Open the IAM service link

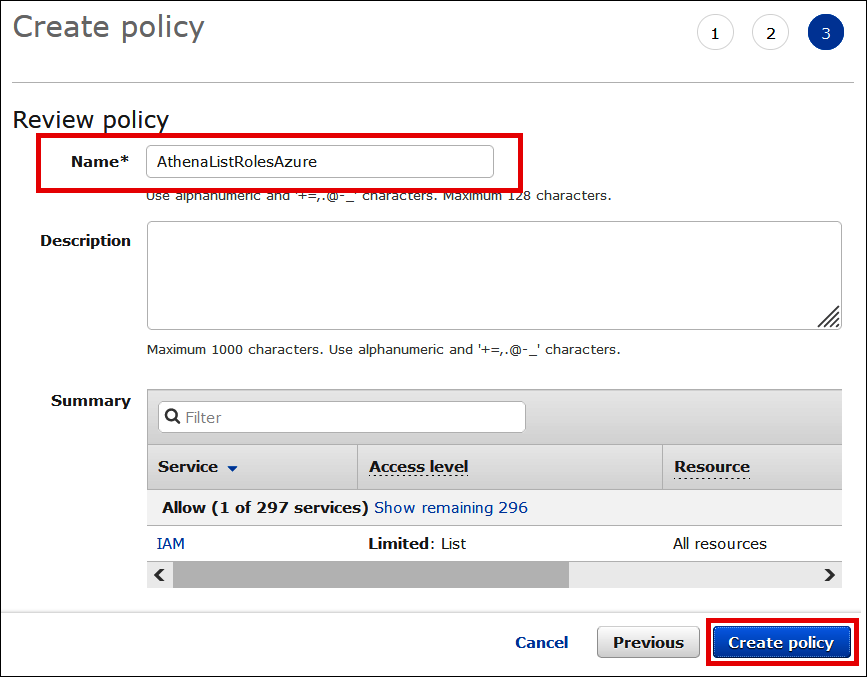coord(171,544)
